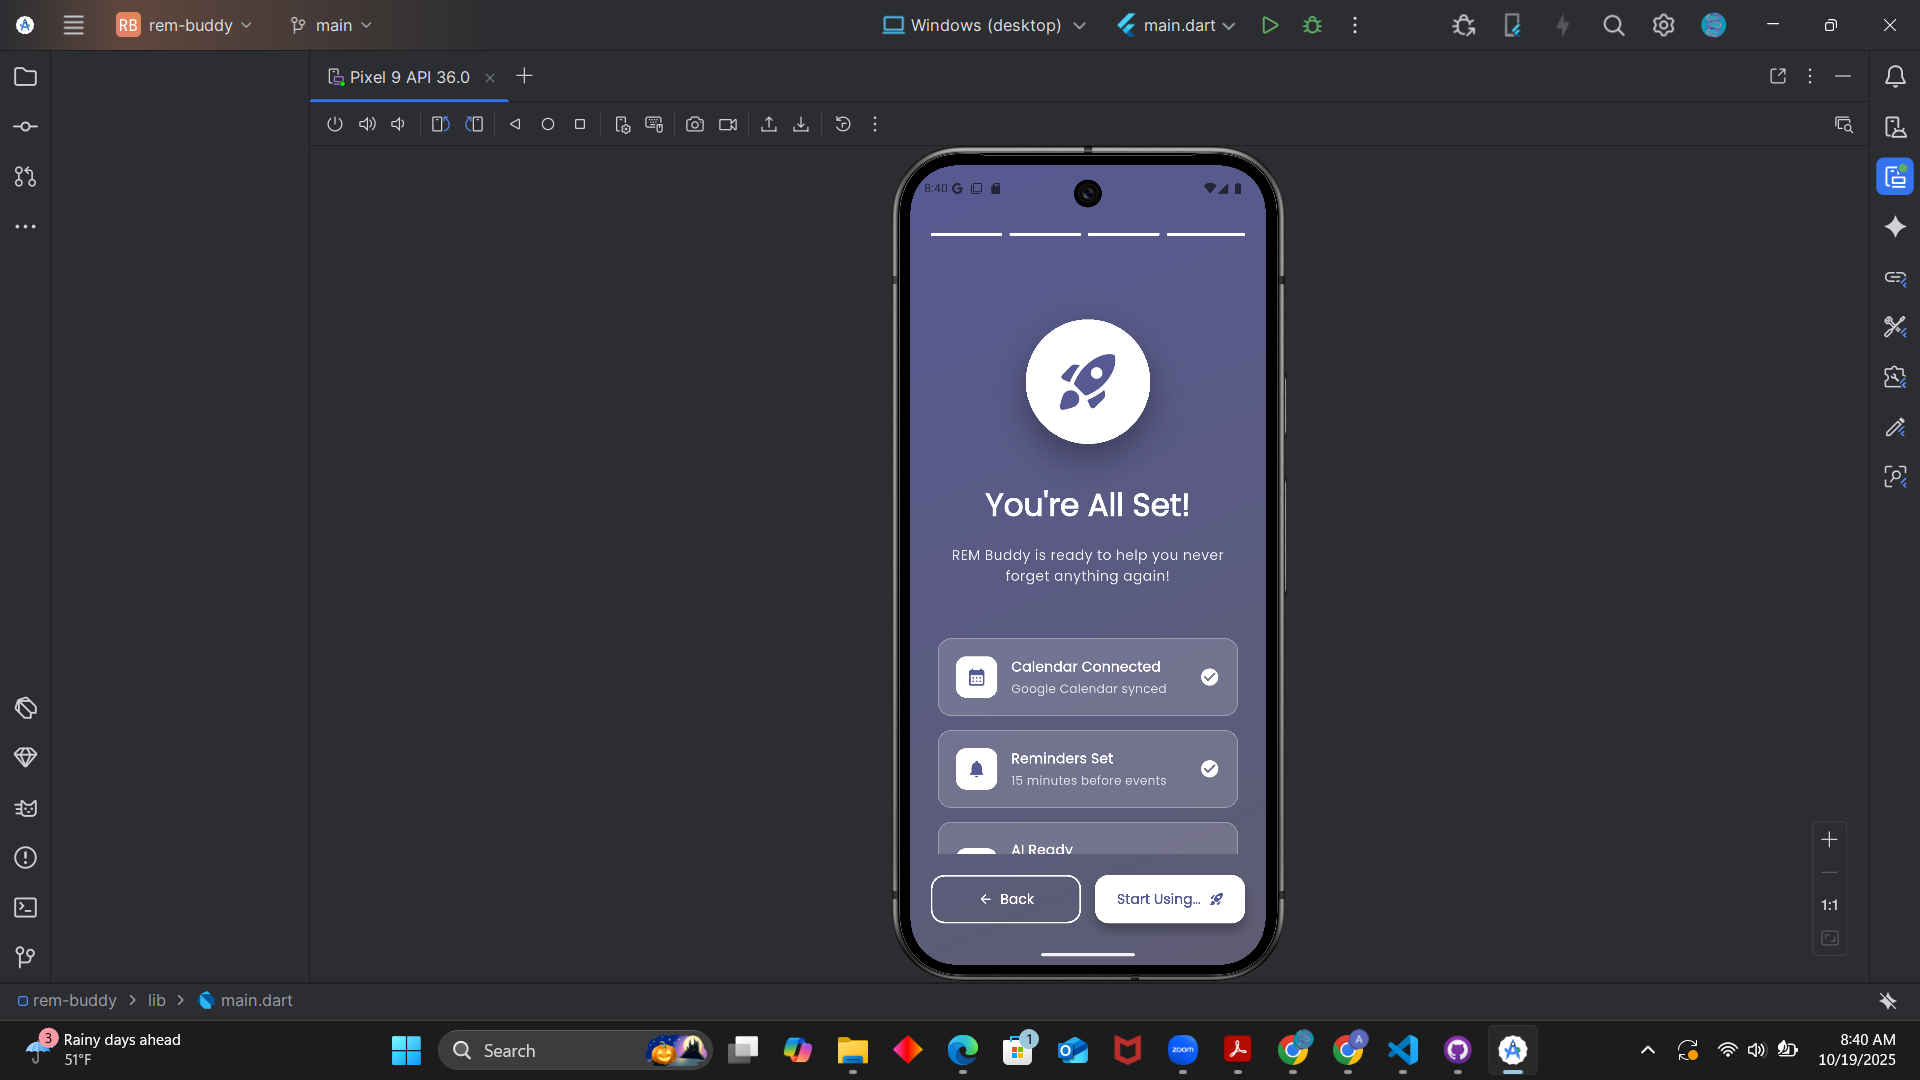The image size is (1920, 1080).
Task: Click the zoom in plus control
Action: [1829, 840]
